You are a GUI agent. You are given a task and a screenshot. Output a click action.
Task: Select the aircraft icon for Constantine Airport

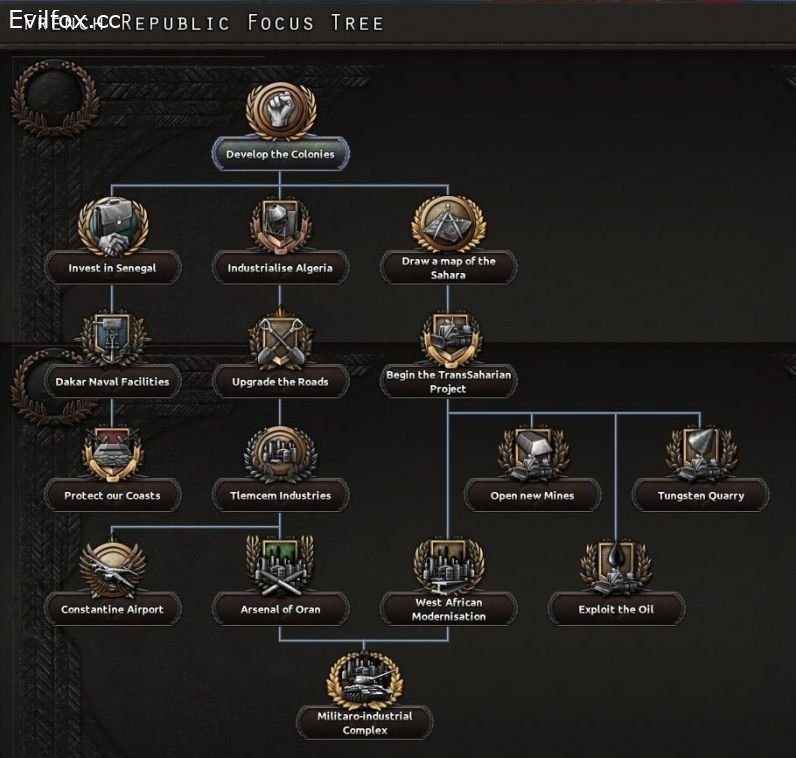point(112,566)
